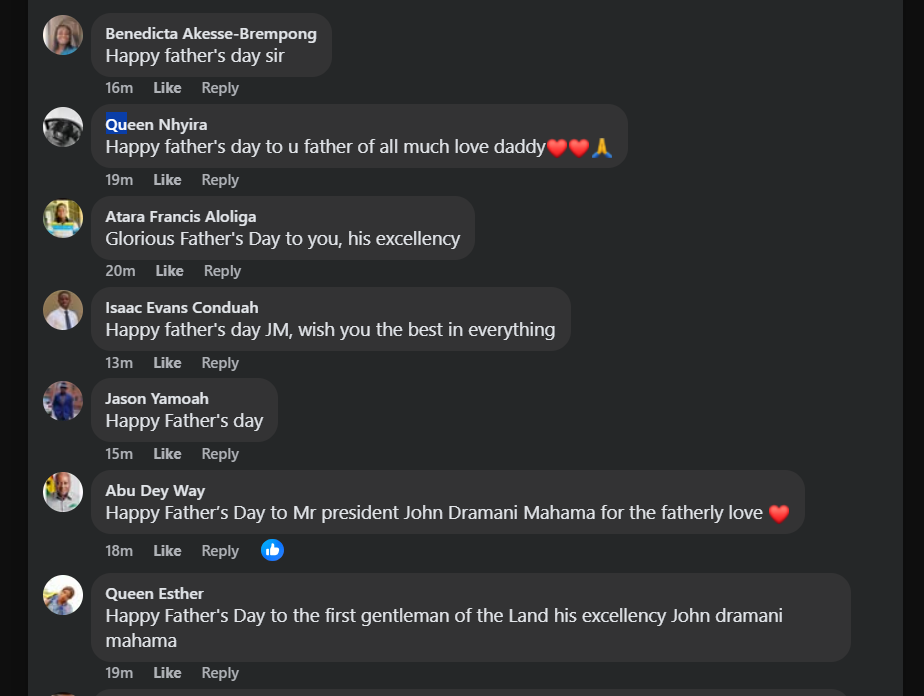Reply to Queen Nhyira's comment
The height and width of the screenshot is (696, 924).
220,180
